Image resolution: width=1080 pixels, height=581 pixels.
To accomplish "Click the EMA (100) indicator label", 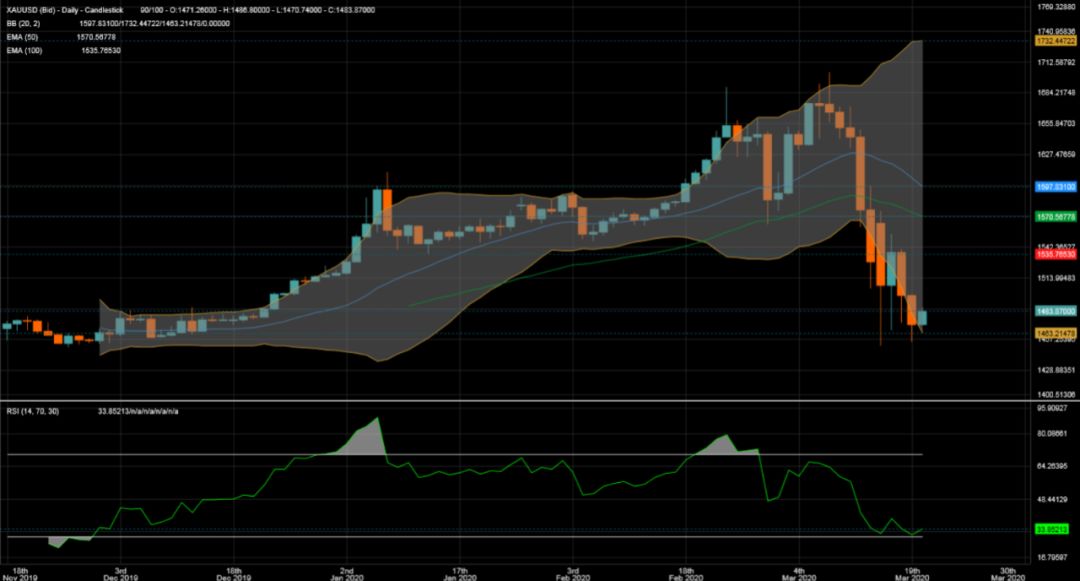I will pos(27,50).
